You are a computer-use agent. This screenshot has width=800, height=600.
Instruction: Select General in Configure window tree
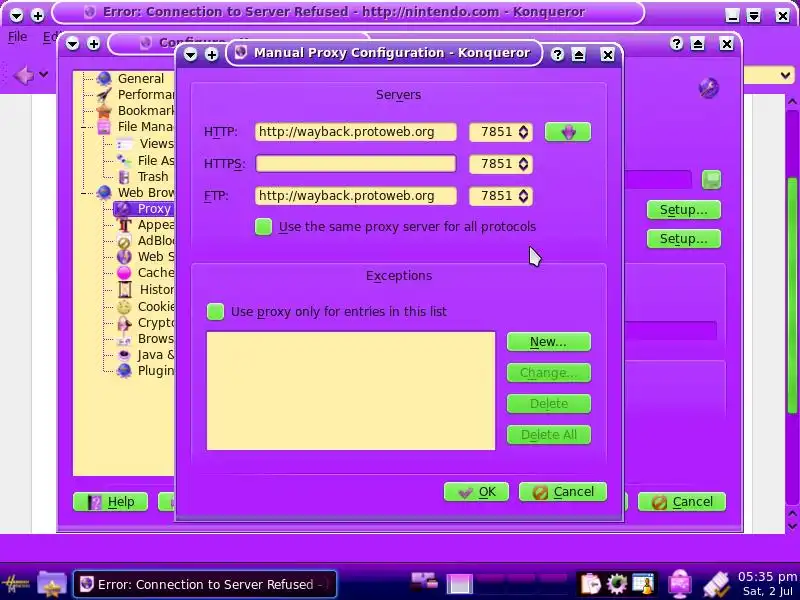pos(140,79)
